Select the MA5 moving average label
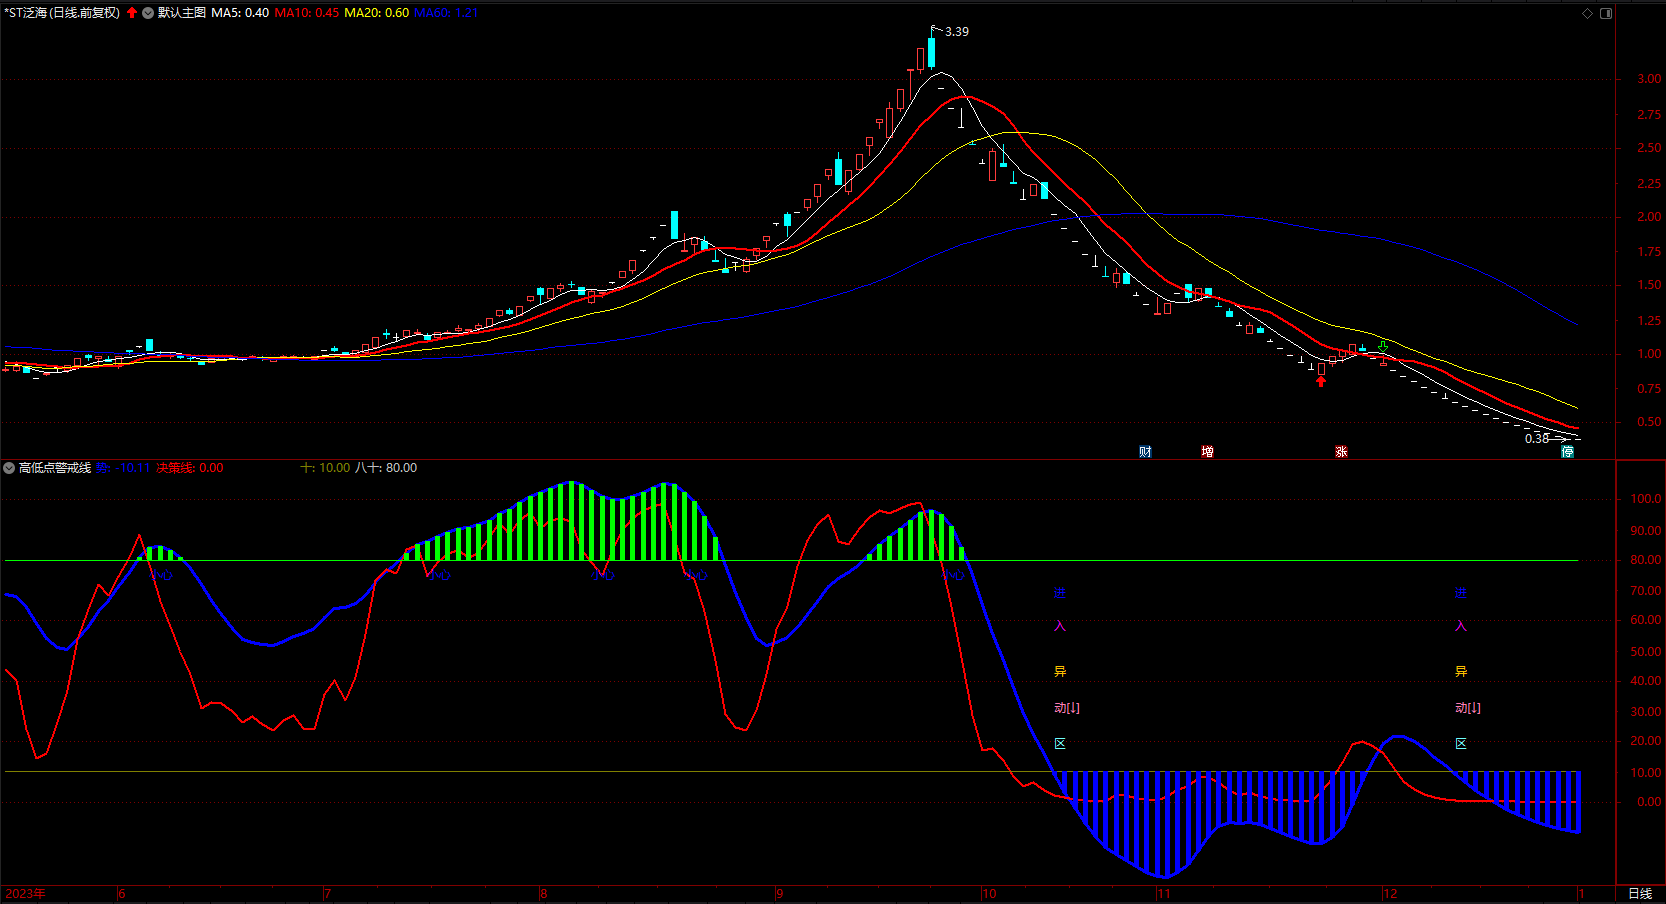 coord(240,13)
